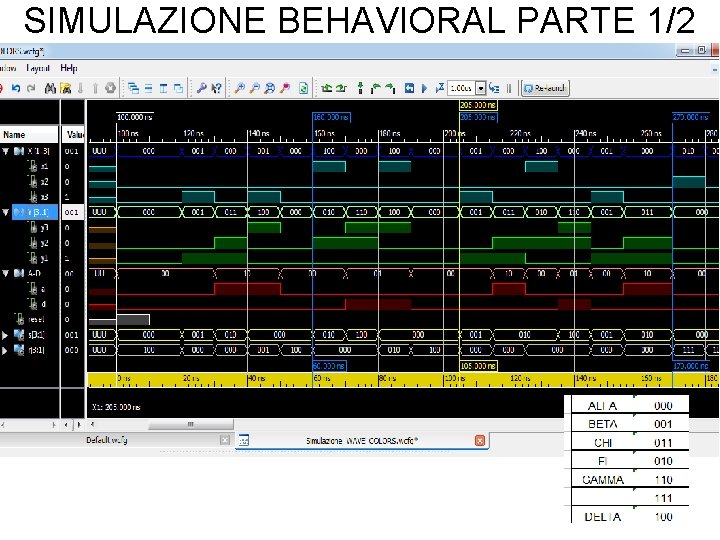Click the yellow 205.000 ns cursor label

tap(478, 105)
